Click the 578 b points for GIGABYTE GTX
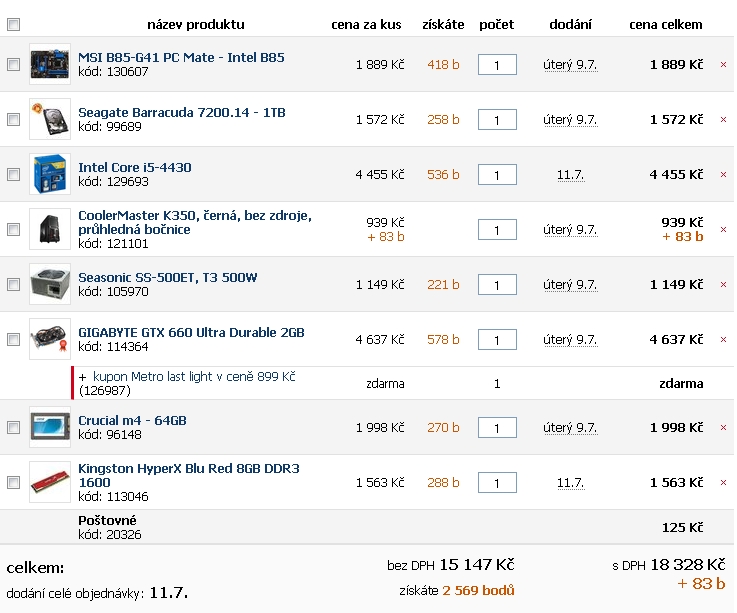737x613 pixels. click(443, 340)
